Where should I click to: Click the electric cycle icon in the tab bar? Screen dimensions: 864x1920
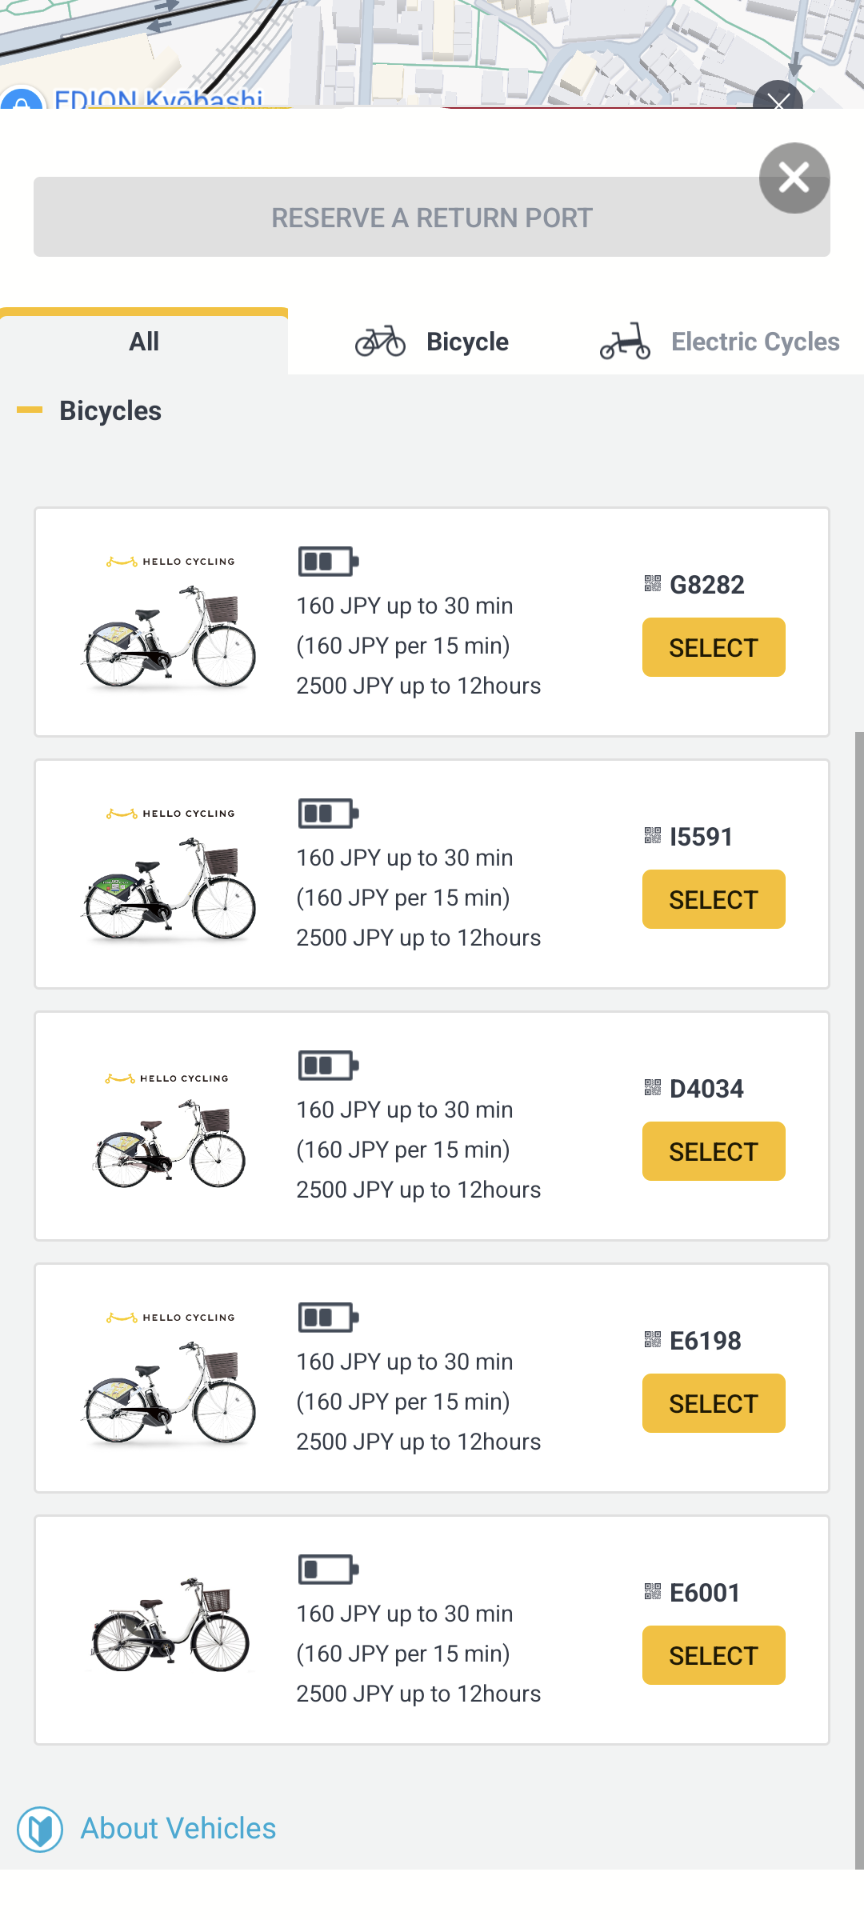pyautogui.click(x=625, y=342)
